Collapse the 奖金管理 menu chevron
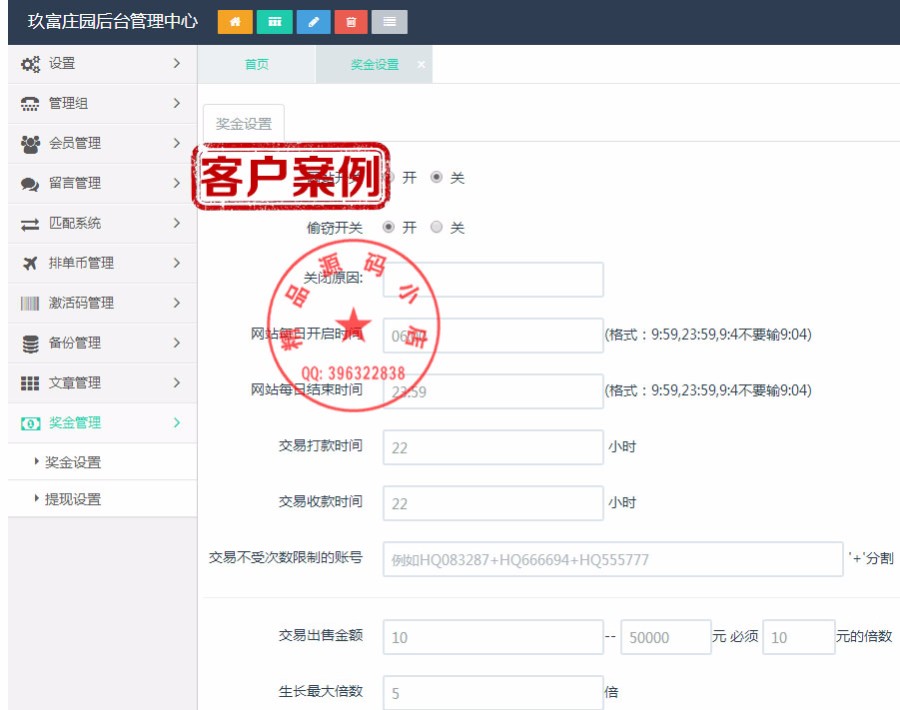This screenshot has width=900, height=710. click(177, 422)
